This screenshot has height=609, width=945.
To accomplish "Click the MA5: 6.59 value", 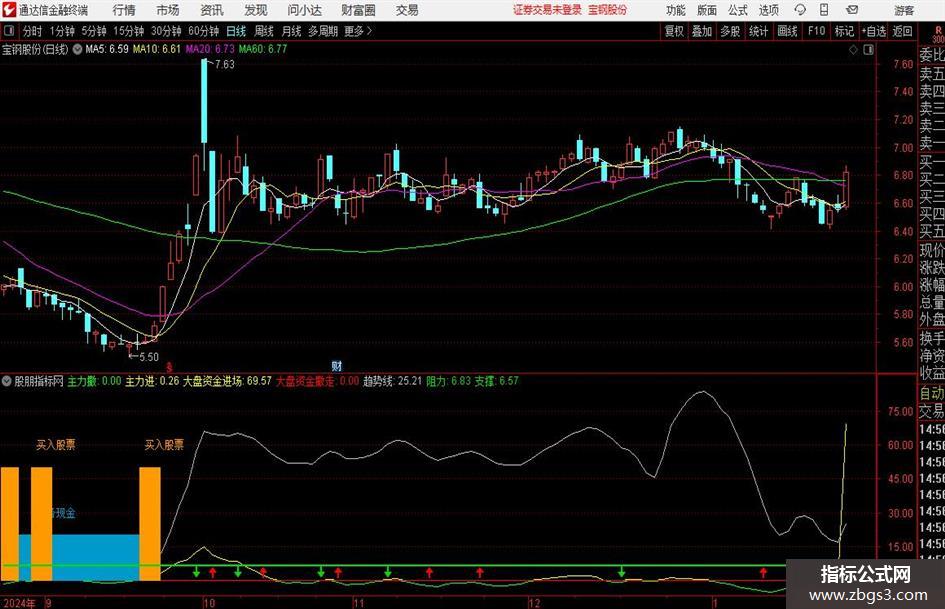I will click(x=107, y=49).
